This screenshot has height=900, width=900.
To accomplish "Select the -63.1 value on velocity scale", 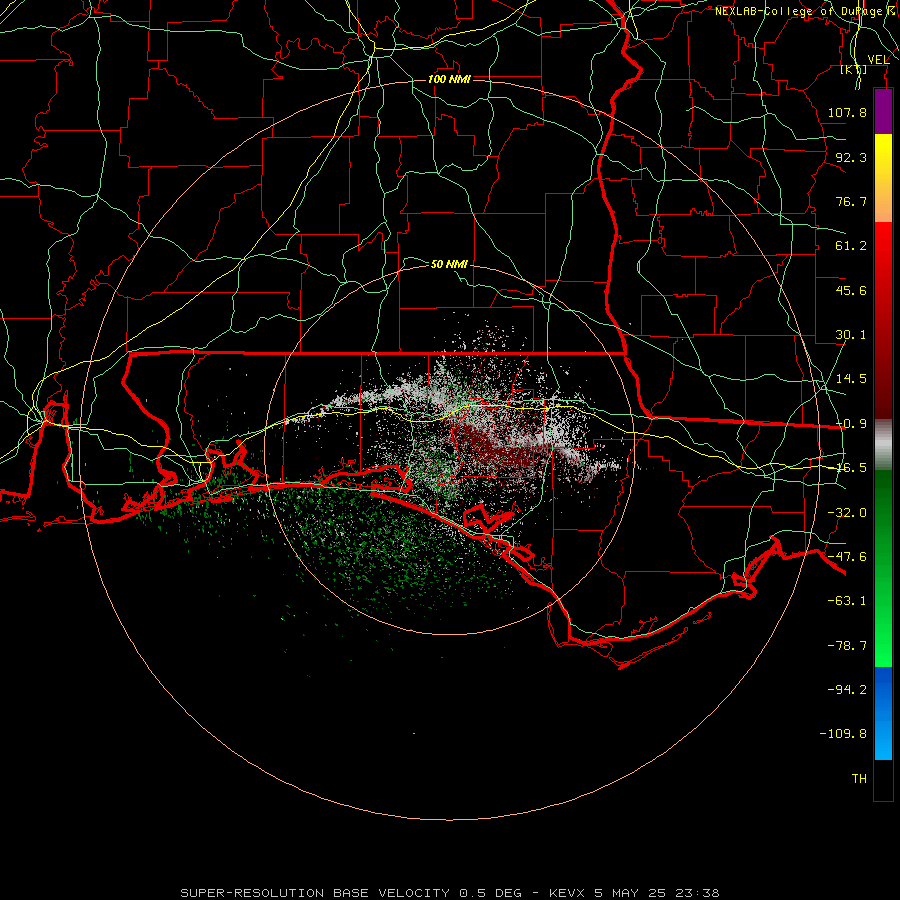I will (x=847, y=601).
